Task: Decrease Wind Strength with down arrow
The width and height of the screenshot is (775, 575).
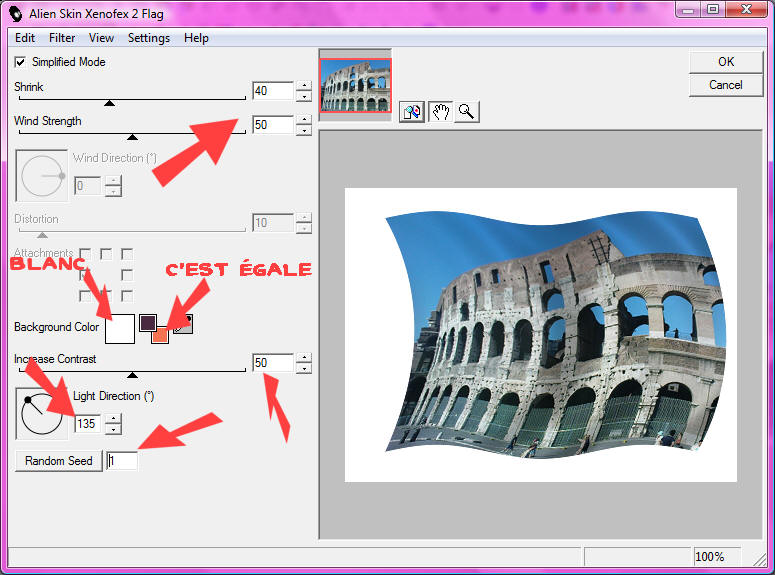Action: [x=304, y=131]
